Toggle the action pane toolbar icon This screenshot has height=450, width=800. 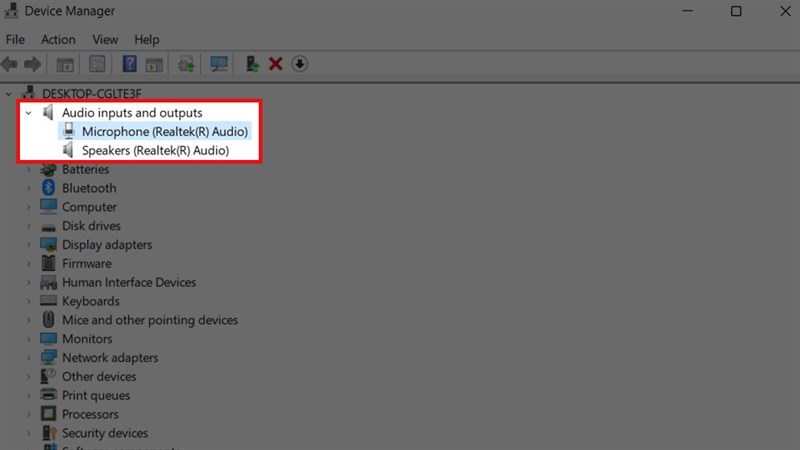pos(154,64)
